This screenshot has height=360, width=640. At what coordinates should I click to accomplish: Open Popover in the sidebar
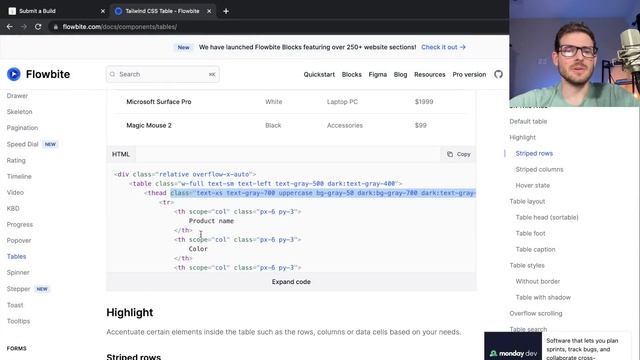19,240
